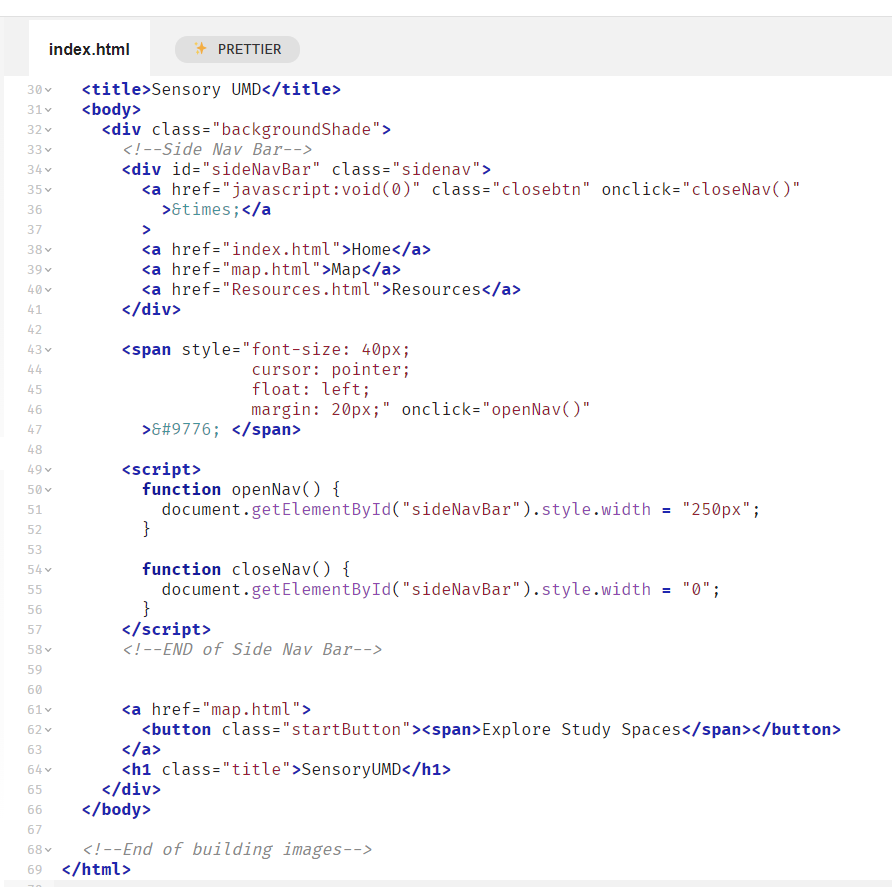This screenshot has height=887, width=892.
Task: Collapse the fold arrow at line 30
Action: coord(48,90)
